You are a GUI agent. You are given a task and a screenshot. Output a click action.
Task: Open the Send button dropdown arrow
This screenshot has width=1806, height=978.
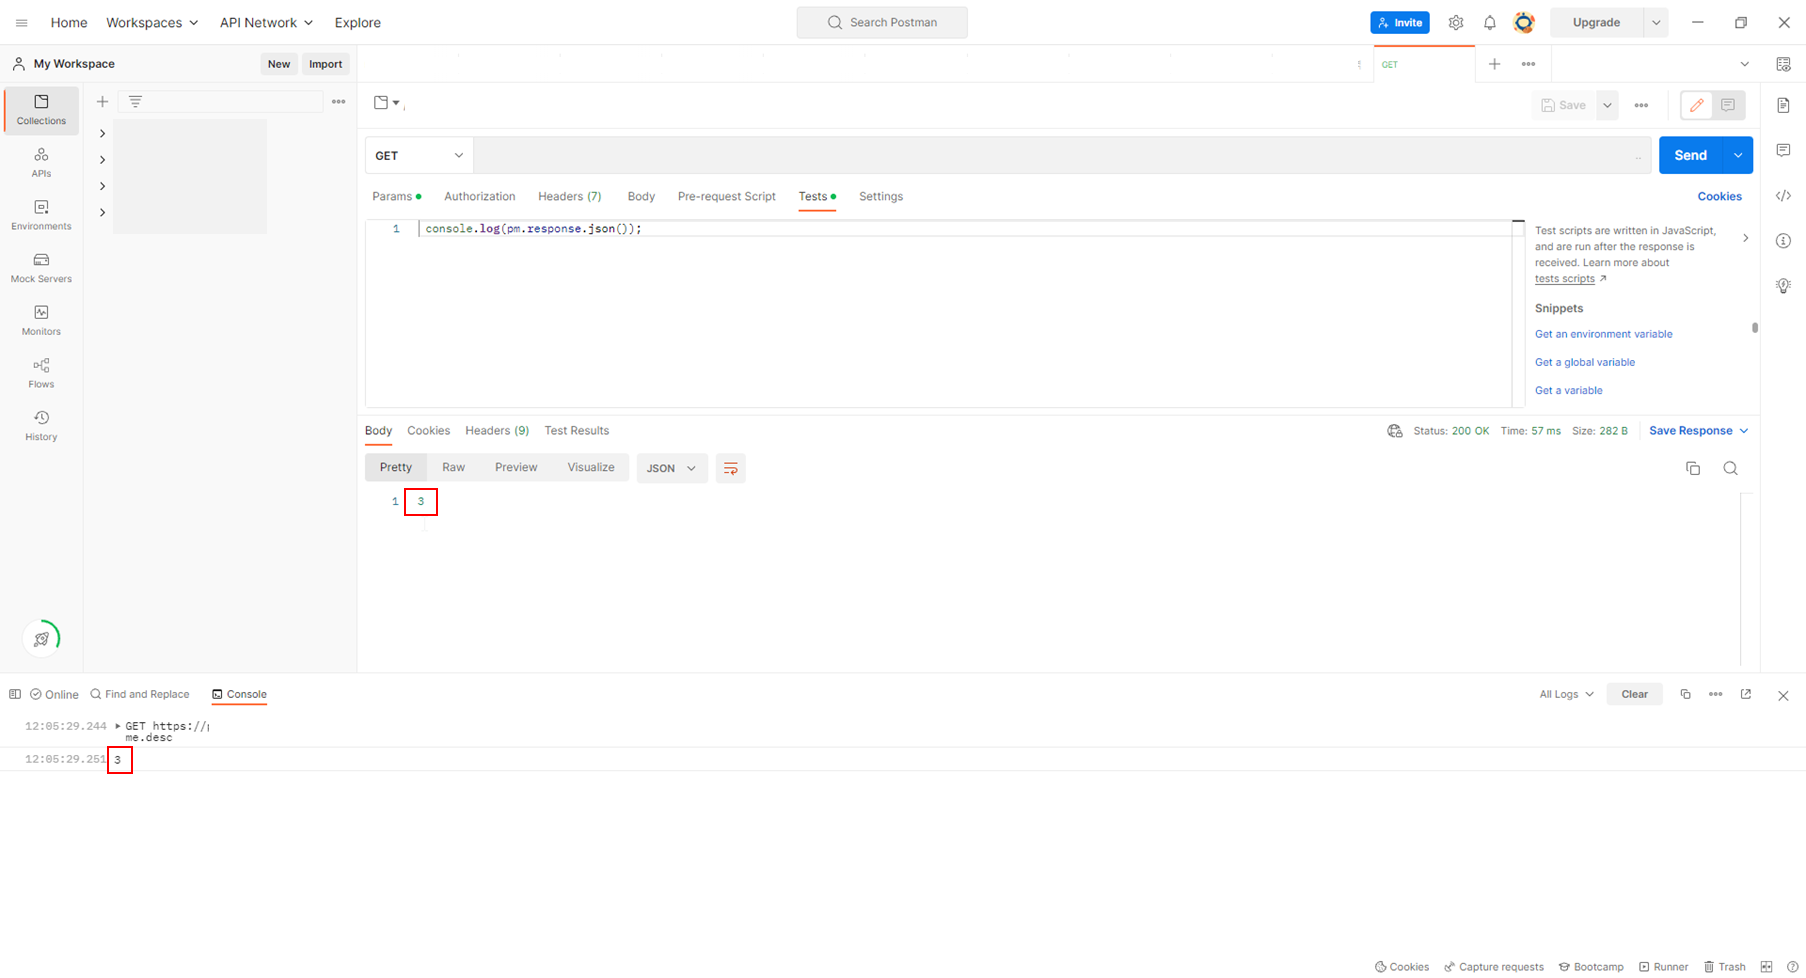pyautogui.click(x=1738, y=155)
